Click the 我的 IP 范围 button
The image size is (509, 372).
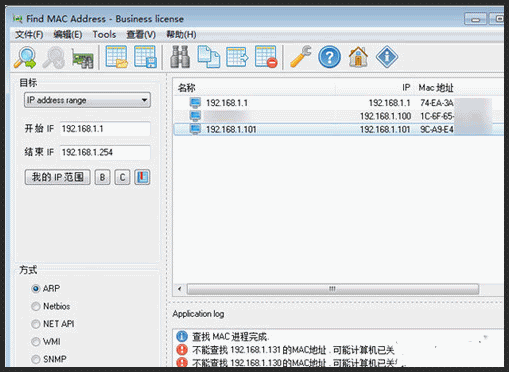57,177
